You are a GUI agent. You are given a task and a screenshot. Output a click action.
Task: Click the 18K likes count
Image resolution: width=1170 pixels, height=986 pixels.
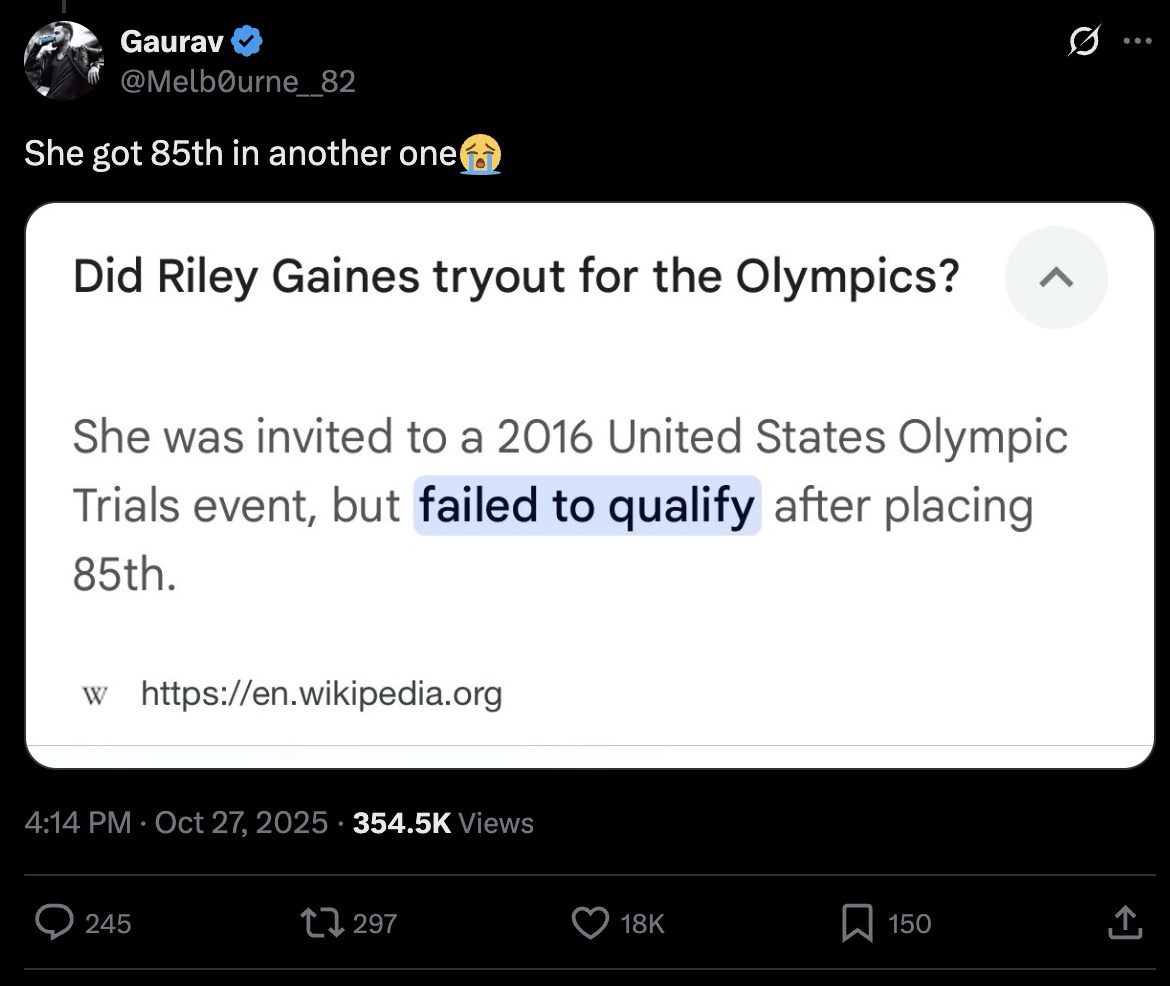tap(642, 924)
